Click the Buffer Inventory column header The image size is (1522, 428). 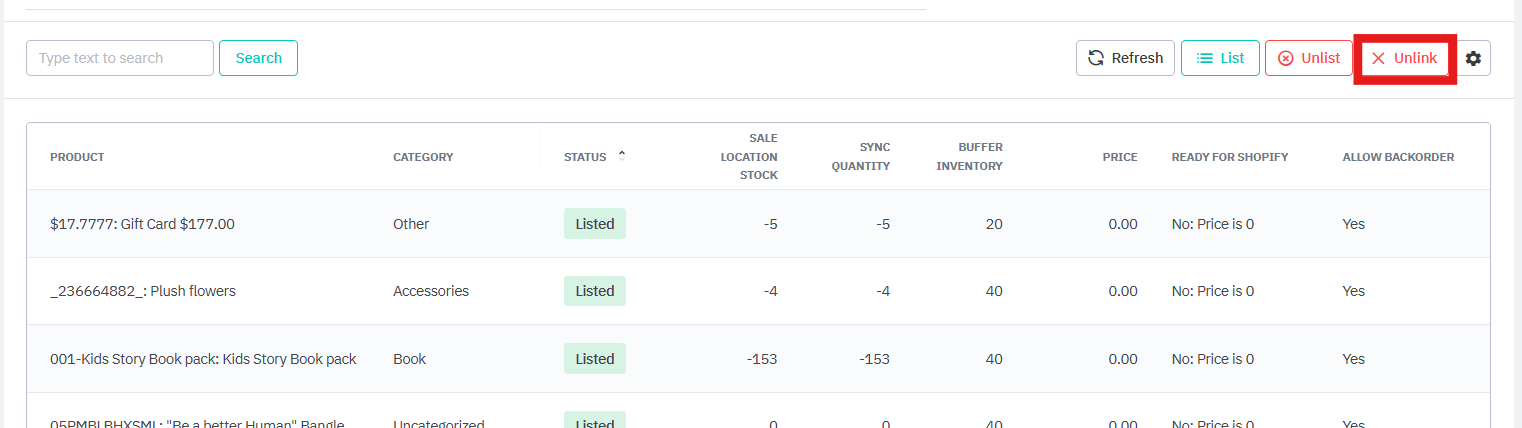(x=968, y=156)
